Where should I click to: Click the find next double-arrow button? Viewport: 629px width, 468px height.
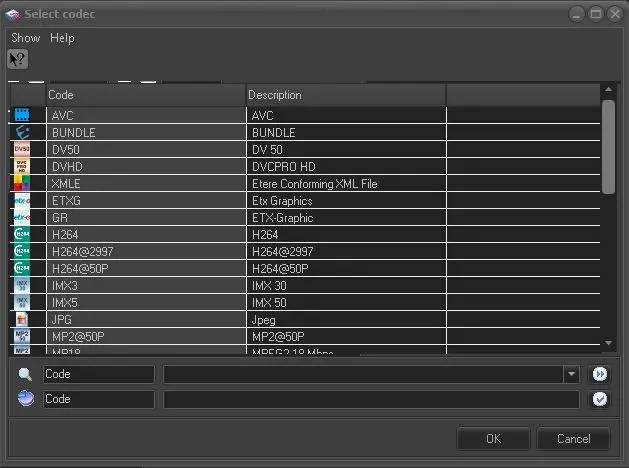click(x=600, y=374)
